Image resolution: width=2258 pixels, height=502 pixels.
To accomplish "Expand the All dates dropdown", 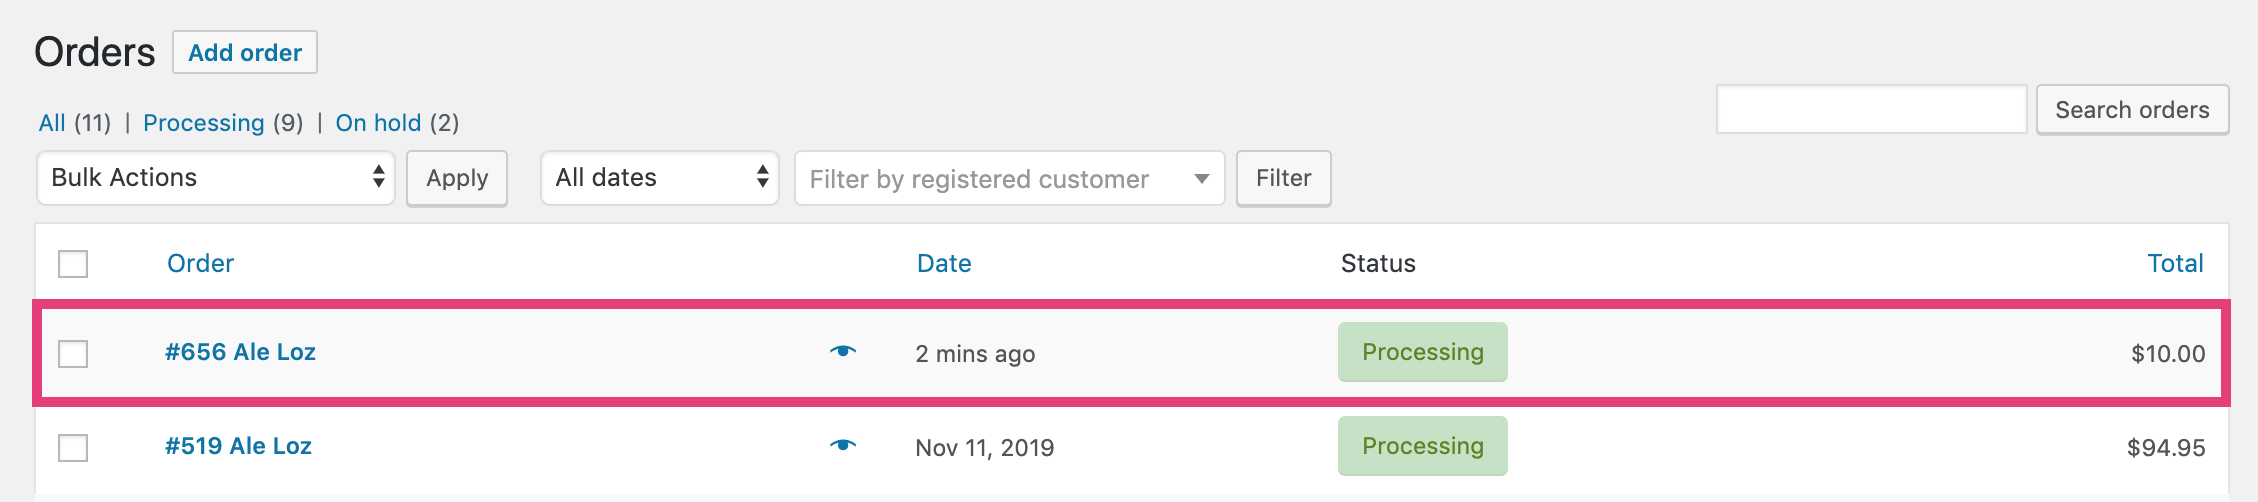I will 660,178.
